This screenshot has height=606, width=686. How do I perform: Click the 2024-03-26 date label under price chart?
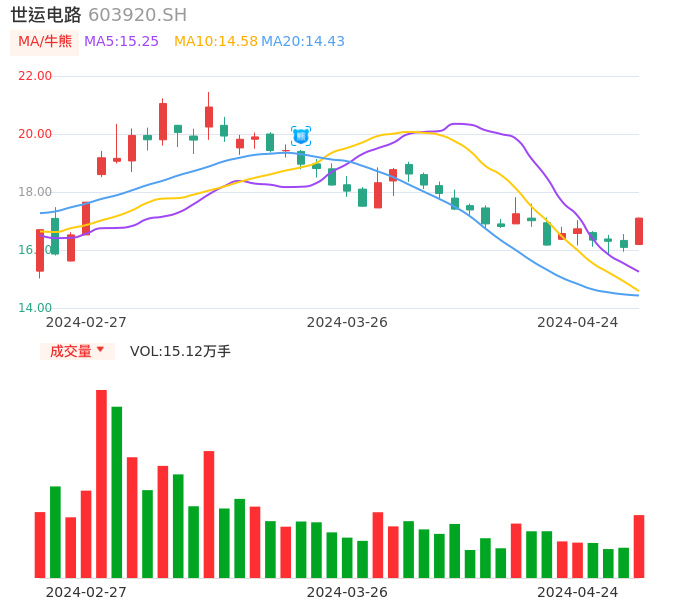(347, 322)
